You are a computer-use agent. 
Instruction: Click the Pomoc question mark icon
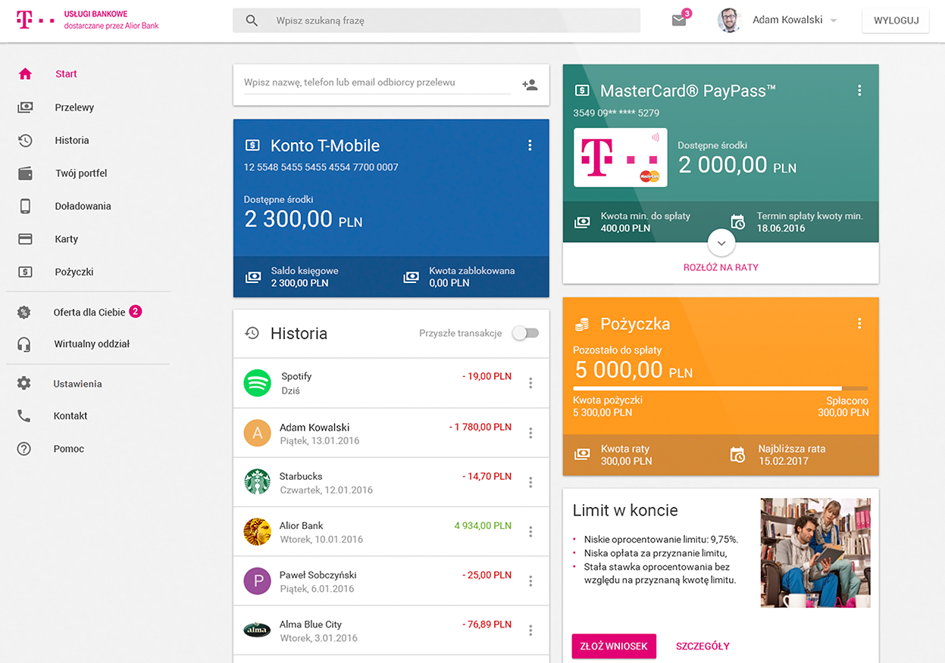[24, 449]
